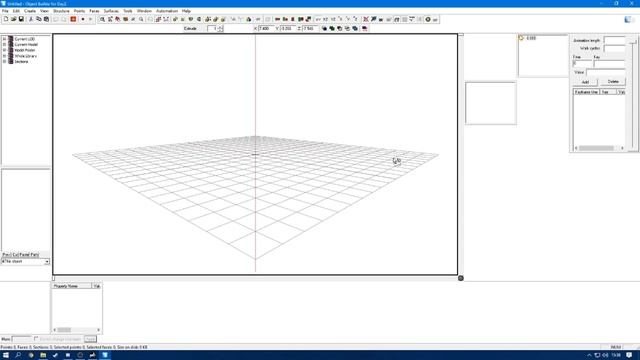Select the 0.000 LOD entry
Viewport: 640px width, 360px height.
[531, 38]
